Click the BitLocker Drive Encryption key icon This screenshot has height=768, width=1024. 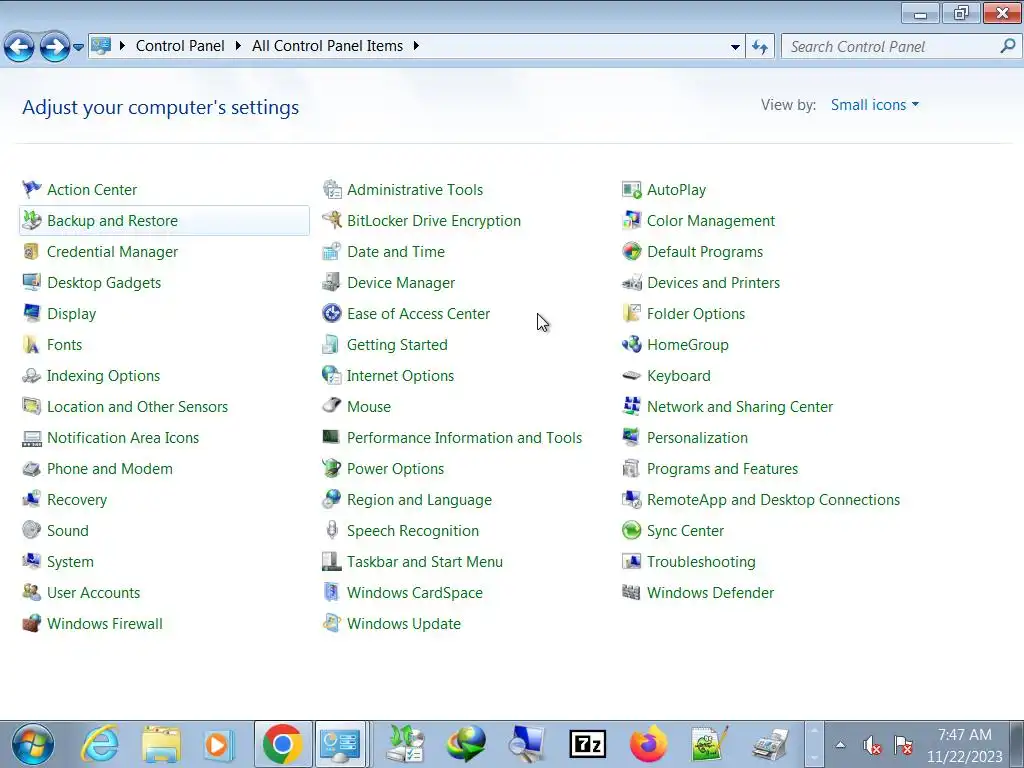[332, 221]
